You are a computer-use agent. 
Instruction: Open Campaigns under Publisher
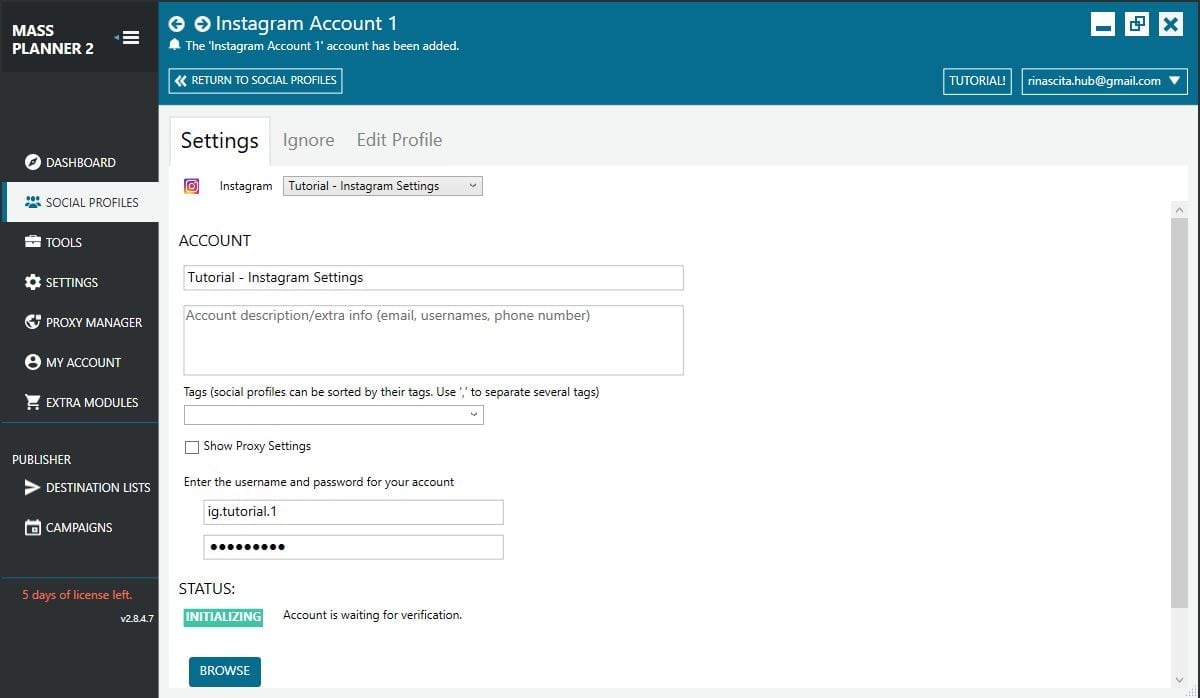[80, 527]
